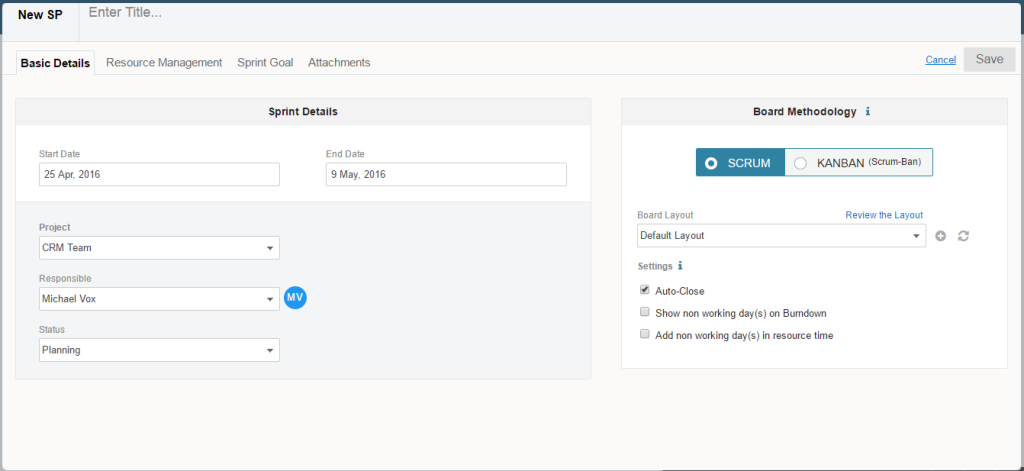1024x471 pixels.
Task: Select the SCRUM methodology radio button
Action: (x=711, y=163)
